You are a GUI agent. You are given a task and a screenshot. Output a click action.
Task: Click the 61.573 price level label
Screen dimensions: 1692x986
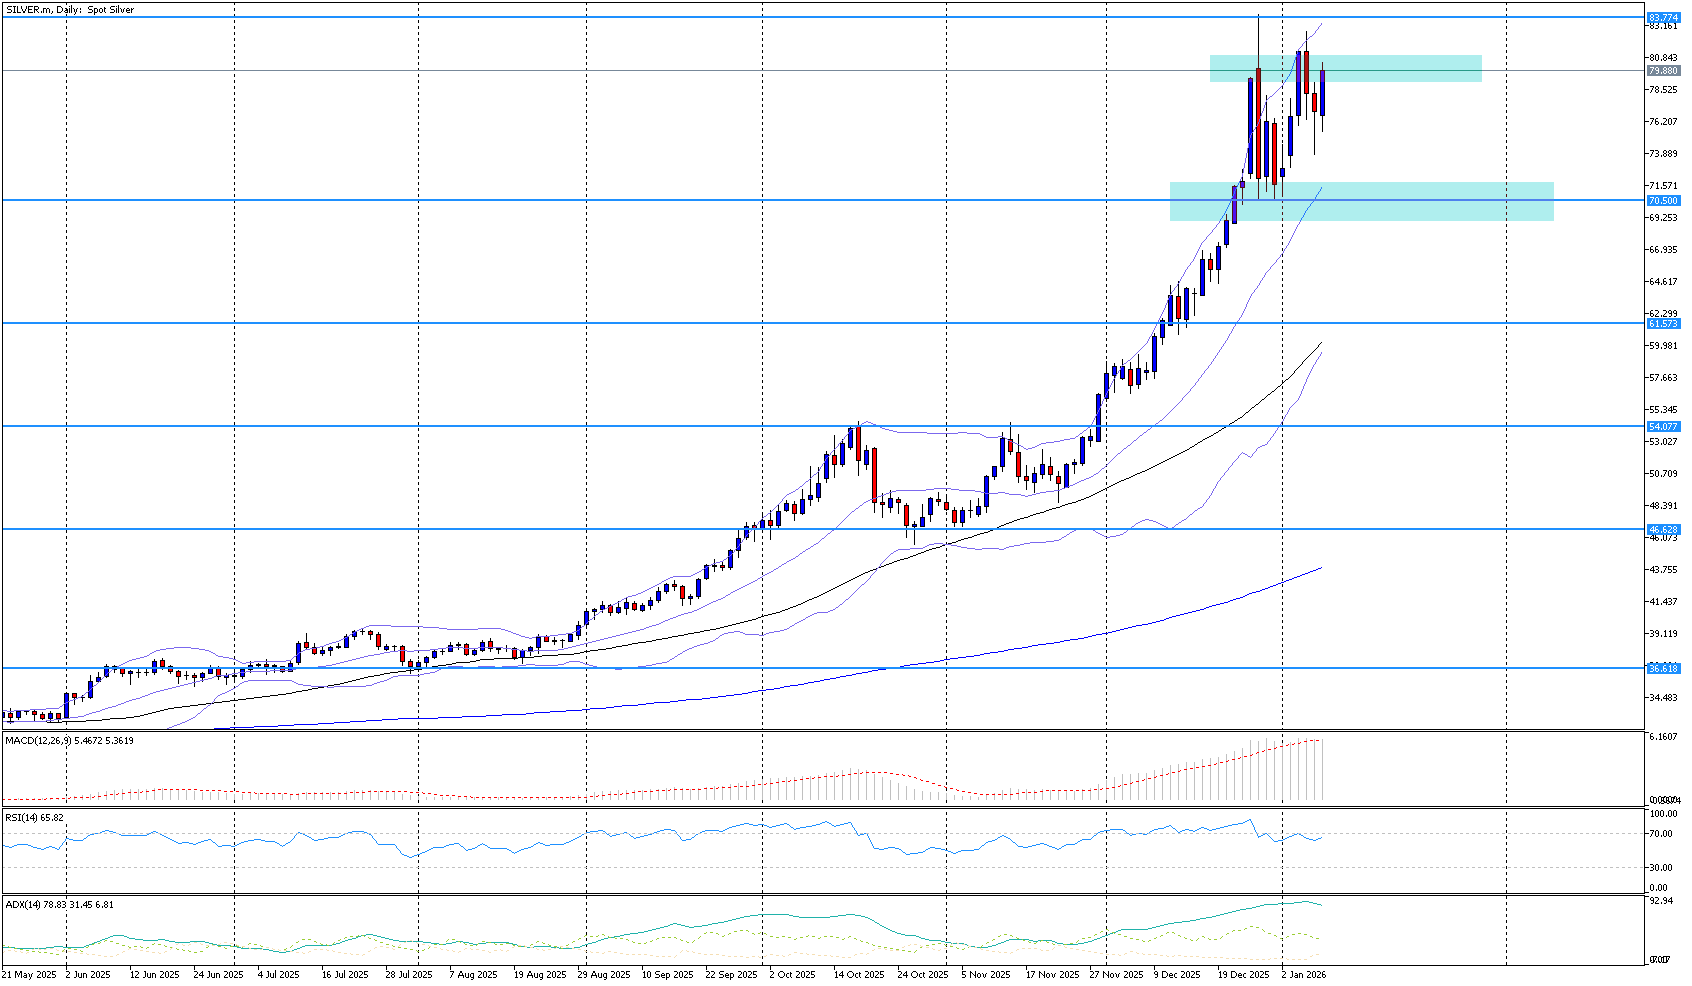(x=1663, y=324)
